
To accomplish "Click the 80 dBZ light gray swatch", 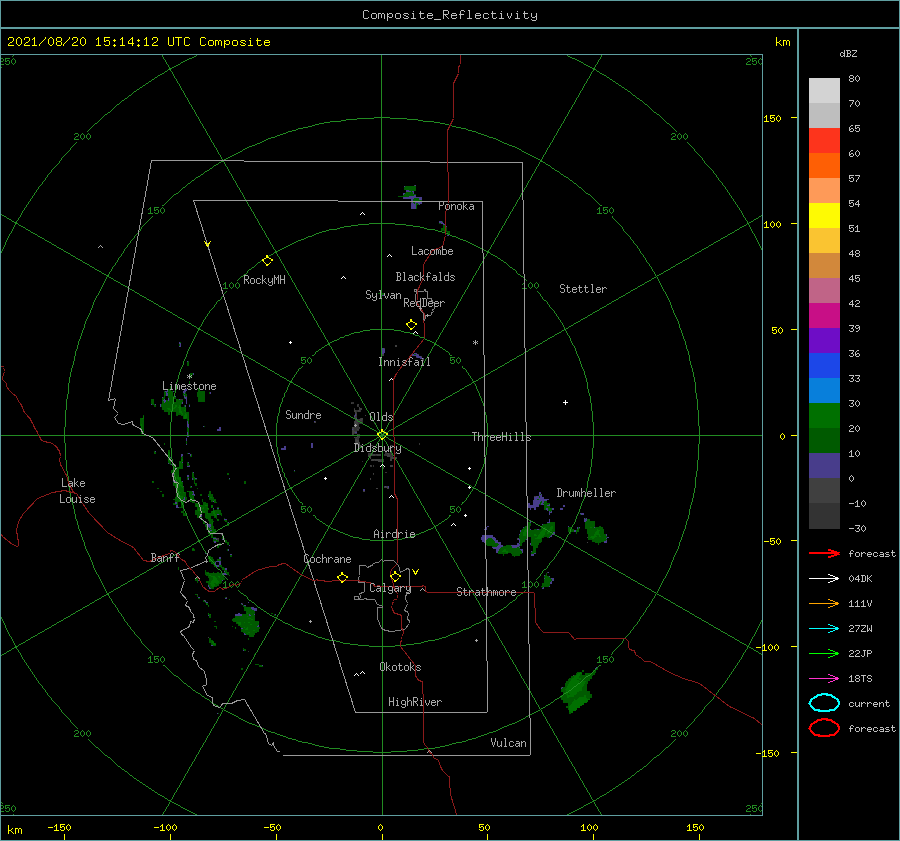I will pyautogui.click(x=824, y=90).
